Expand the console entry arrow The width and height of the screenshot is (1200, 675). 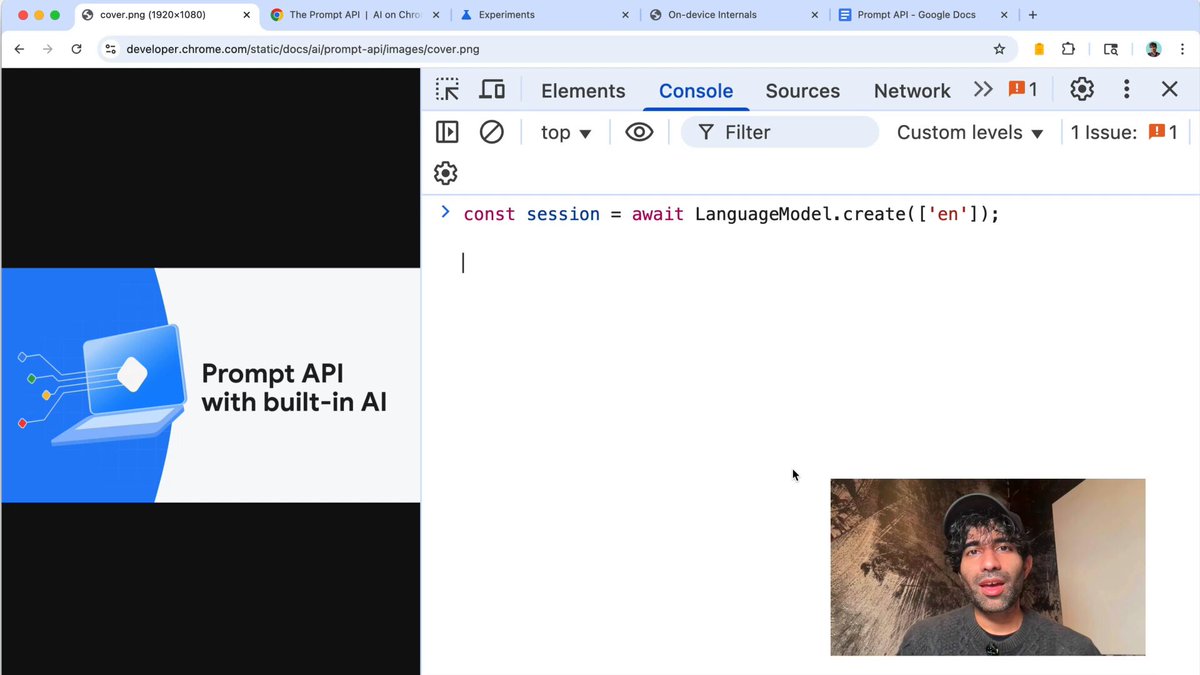[446, 212]
